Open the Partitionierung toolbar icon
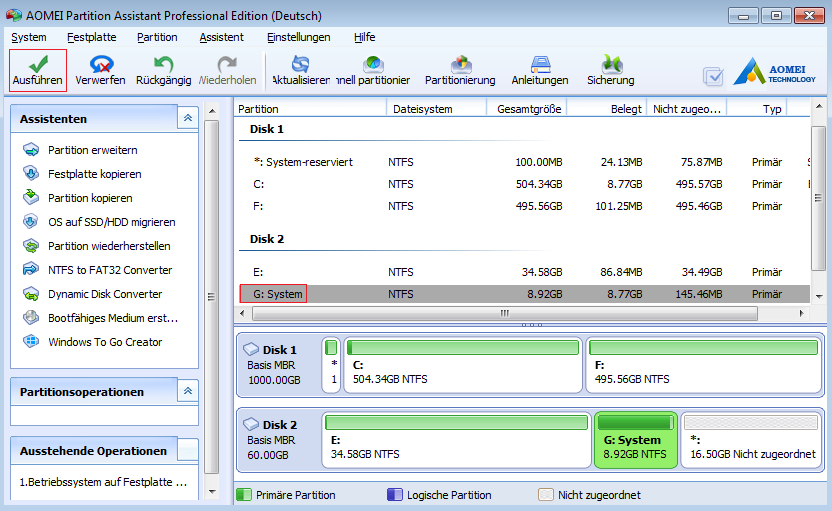This screenshot has width=832, height=511. click(461, 64)
